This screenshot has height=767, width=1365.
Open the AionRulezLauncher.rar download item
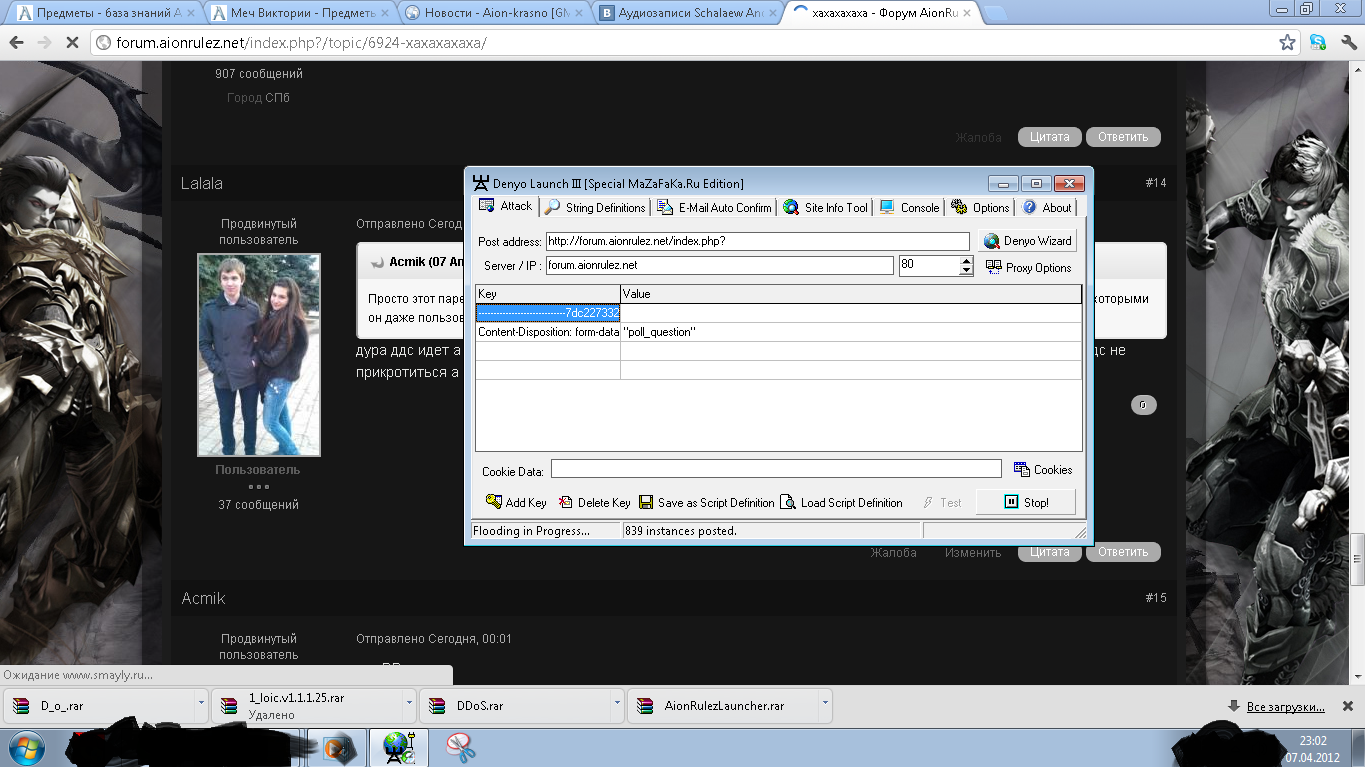pyautogui.click(x=723, y=706)
